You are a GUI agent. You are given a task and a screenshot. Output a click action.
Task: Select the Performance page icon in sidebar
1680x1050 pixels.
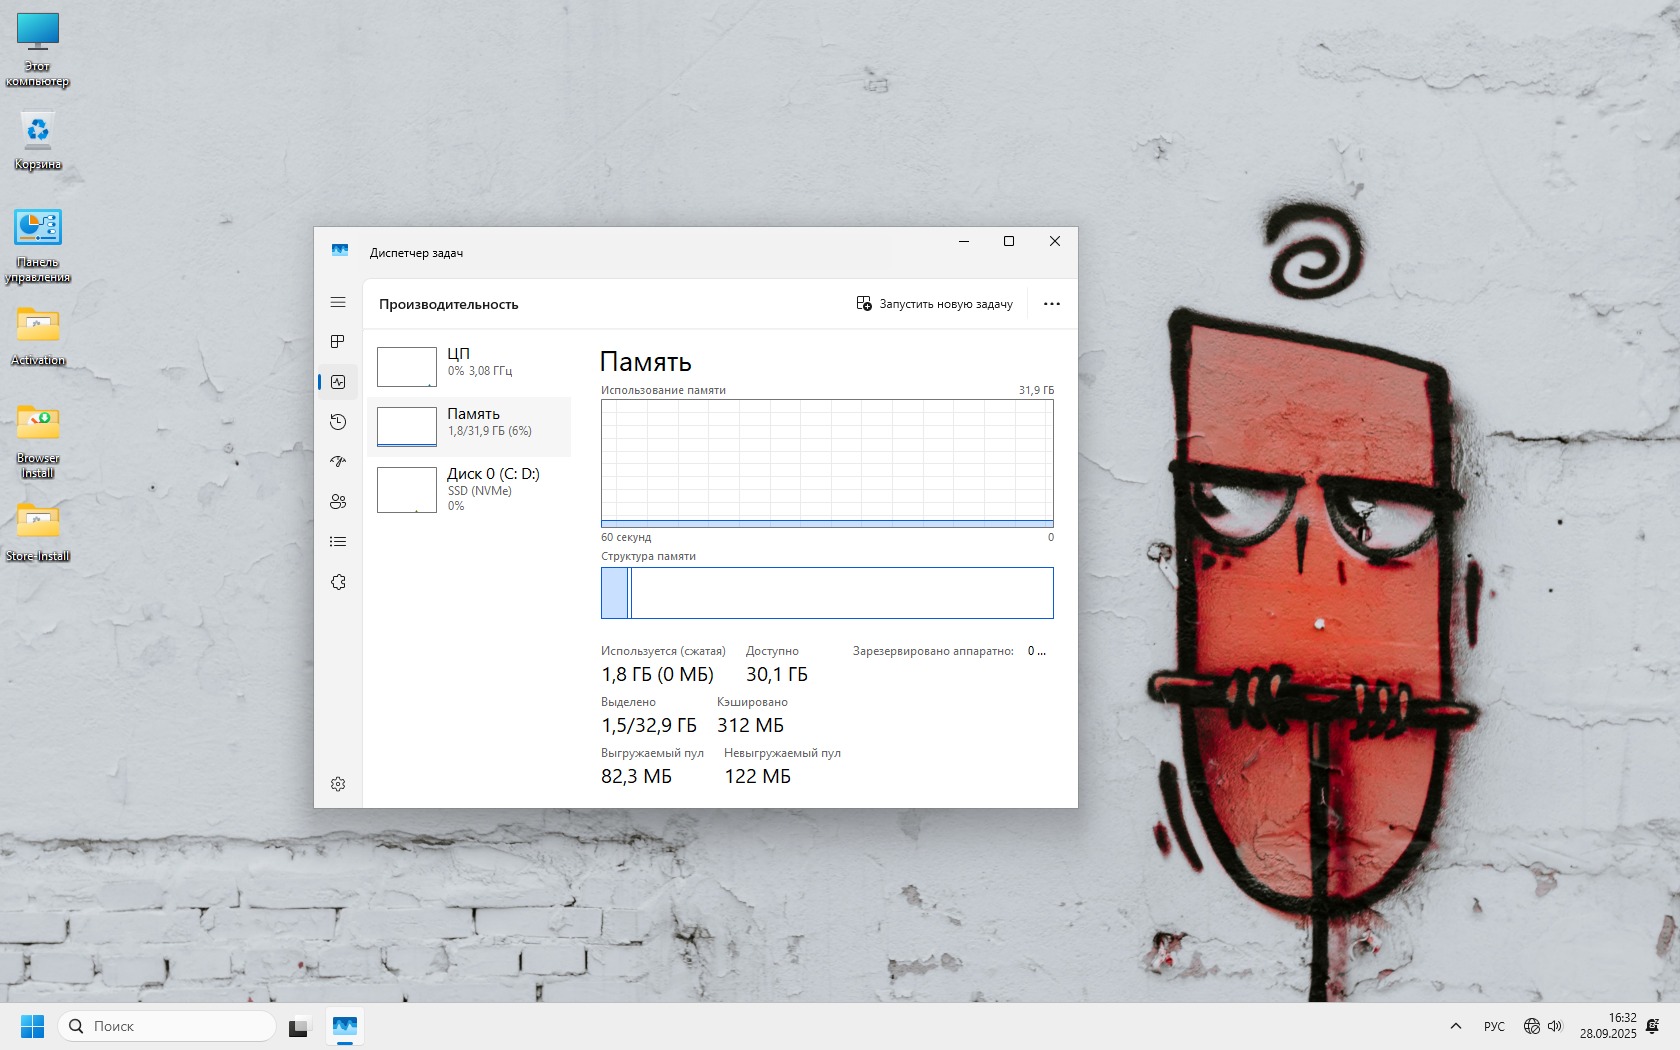pyautogui.click(x=338, y=382)
